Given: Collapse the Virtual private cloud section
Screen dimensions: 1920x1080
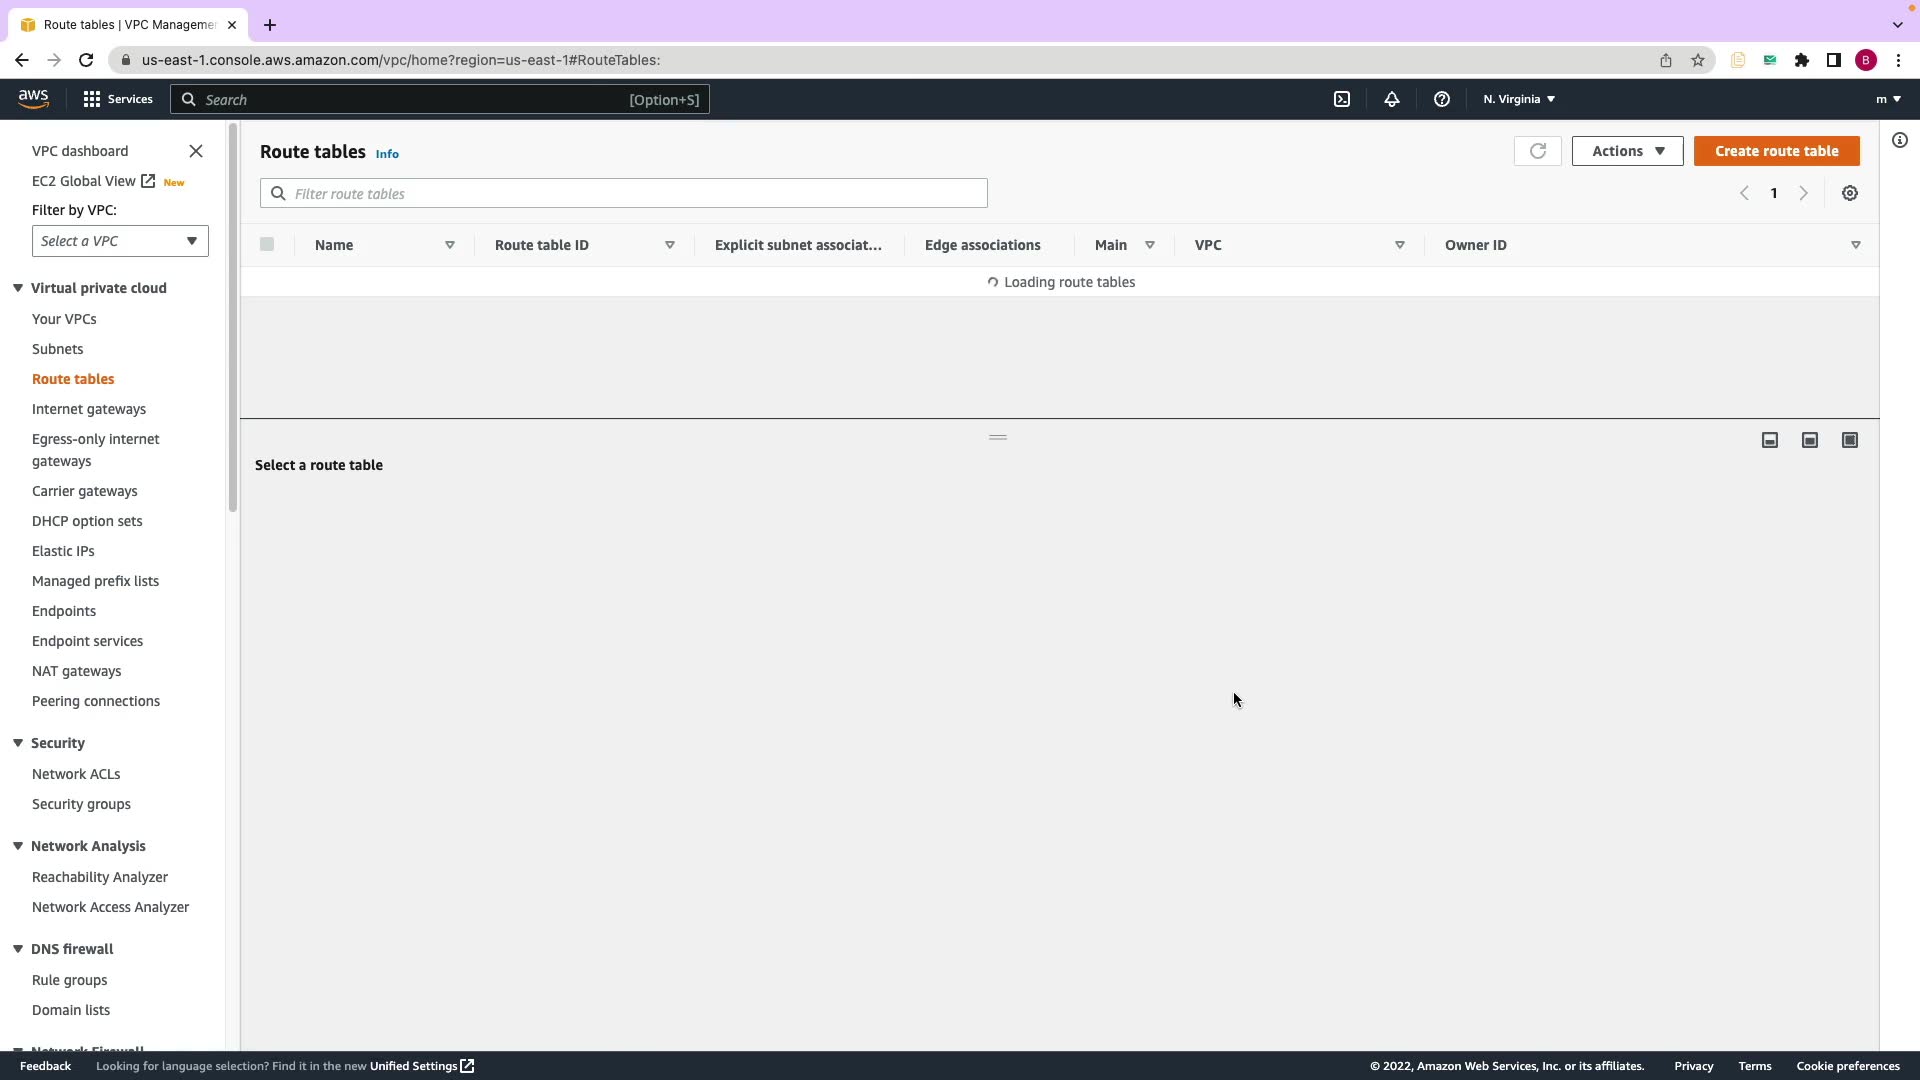Looking at the screenshot, I should coord(18,288).
